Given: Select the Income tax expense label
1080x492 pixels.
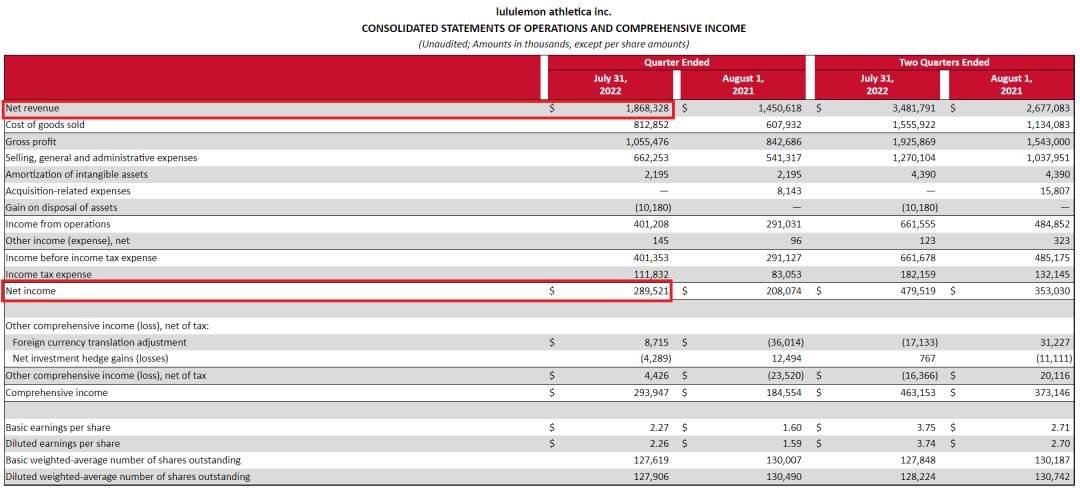Looking at the screenshot, I should tap(48, 274).
